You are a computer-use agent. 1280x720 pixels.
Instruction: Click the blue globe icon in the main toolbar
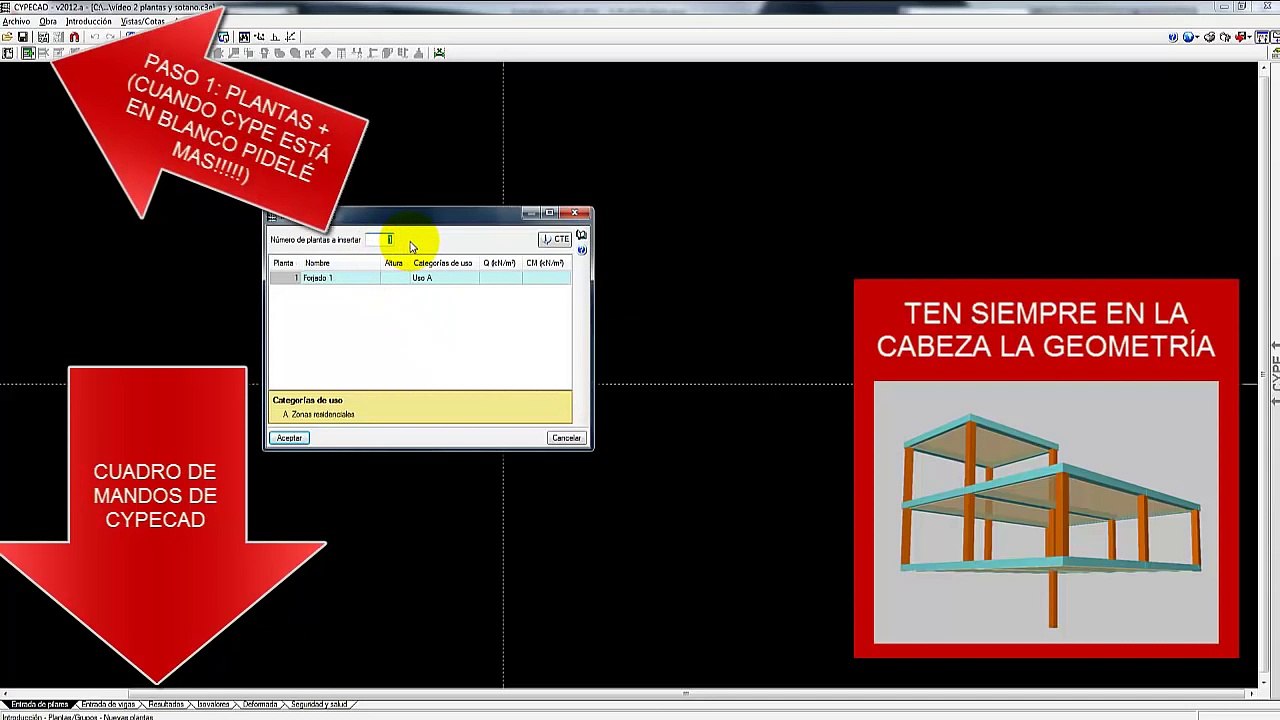point(1188,37)
